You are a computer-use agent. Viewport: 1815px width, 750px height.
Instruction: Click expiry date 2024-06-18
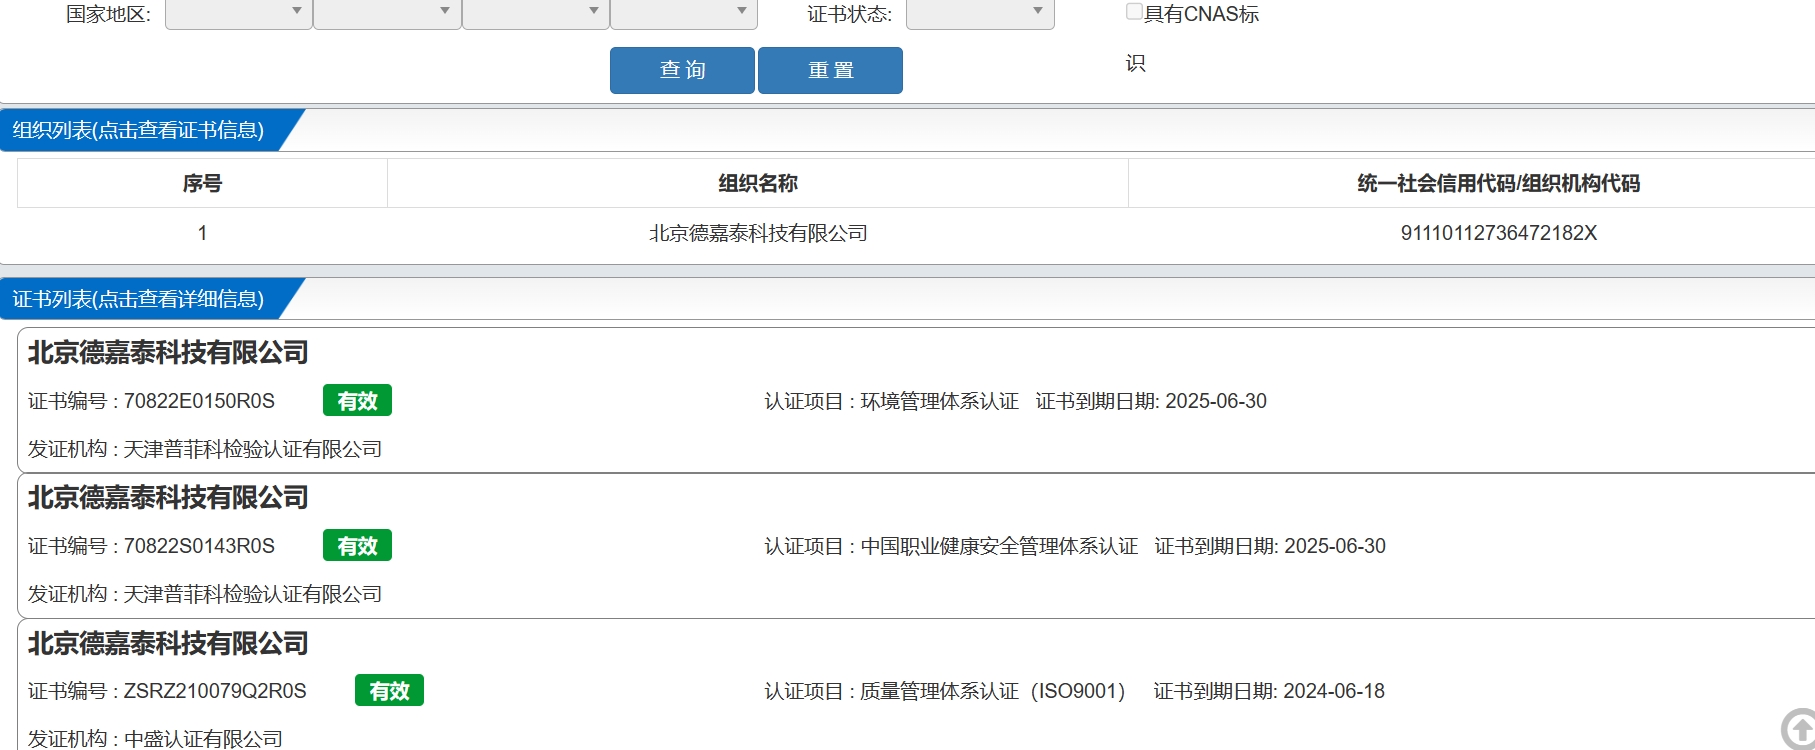1334,691
